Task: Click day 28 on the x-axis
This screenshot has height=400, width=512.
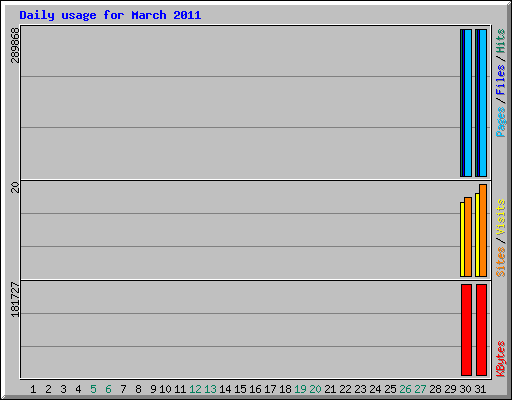Action: (435, 389)
